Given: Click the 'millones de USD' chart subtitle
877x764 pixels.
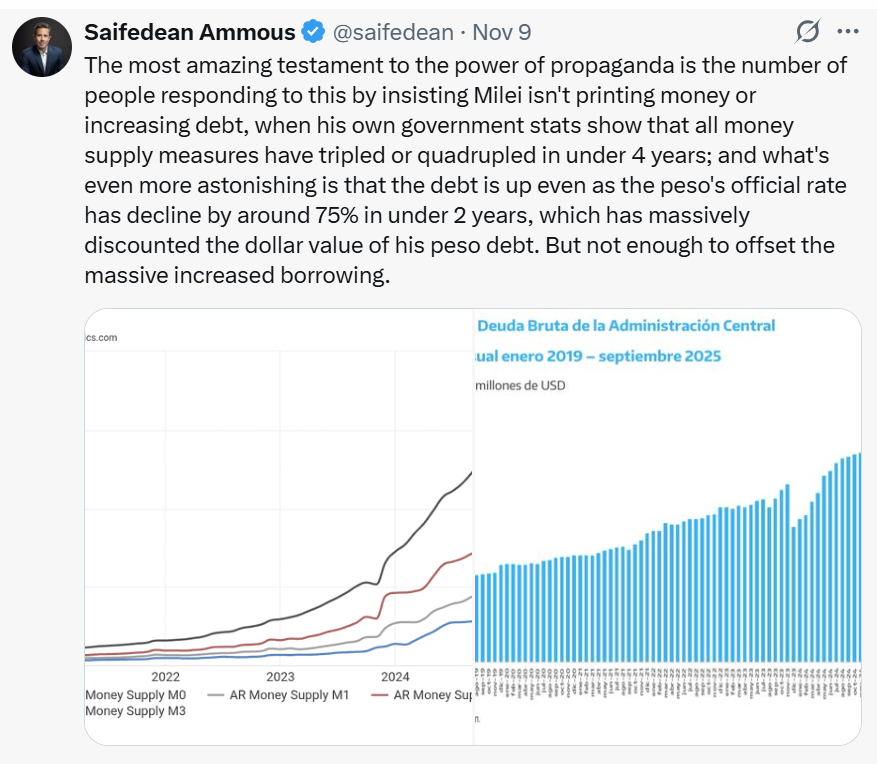Looking at the screenshot, I should pos(521,385).
